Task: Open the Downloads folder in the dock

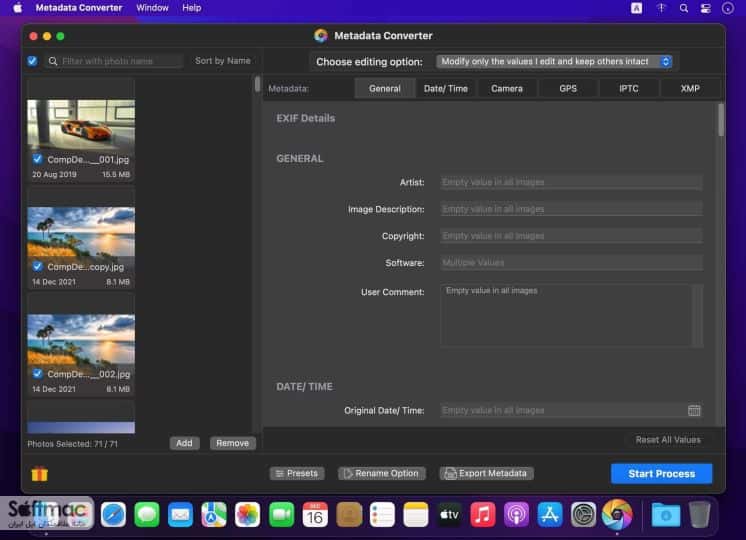Action: click(x=666, y=514)
